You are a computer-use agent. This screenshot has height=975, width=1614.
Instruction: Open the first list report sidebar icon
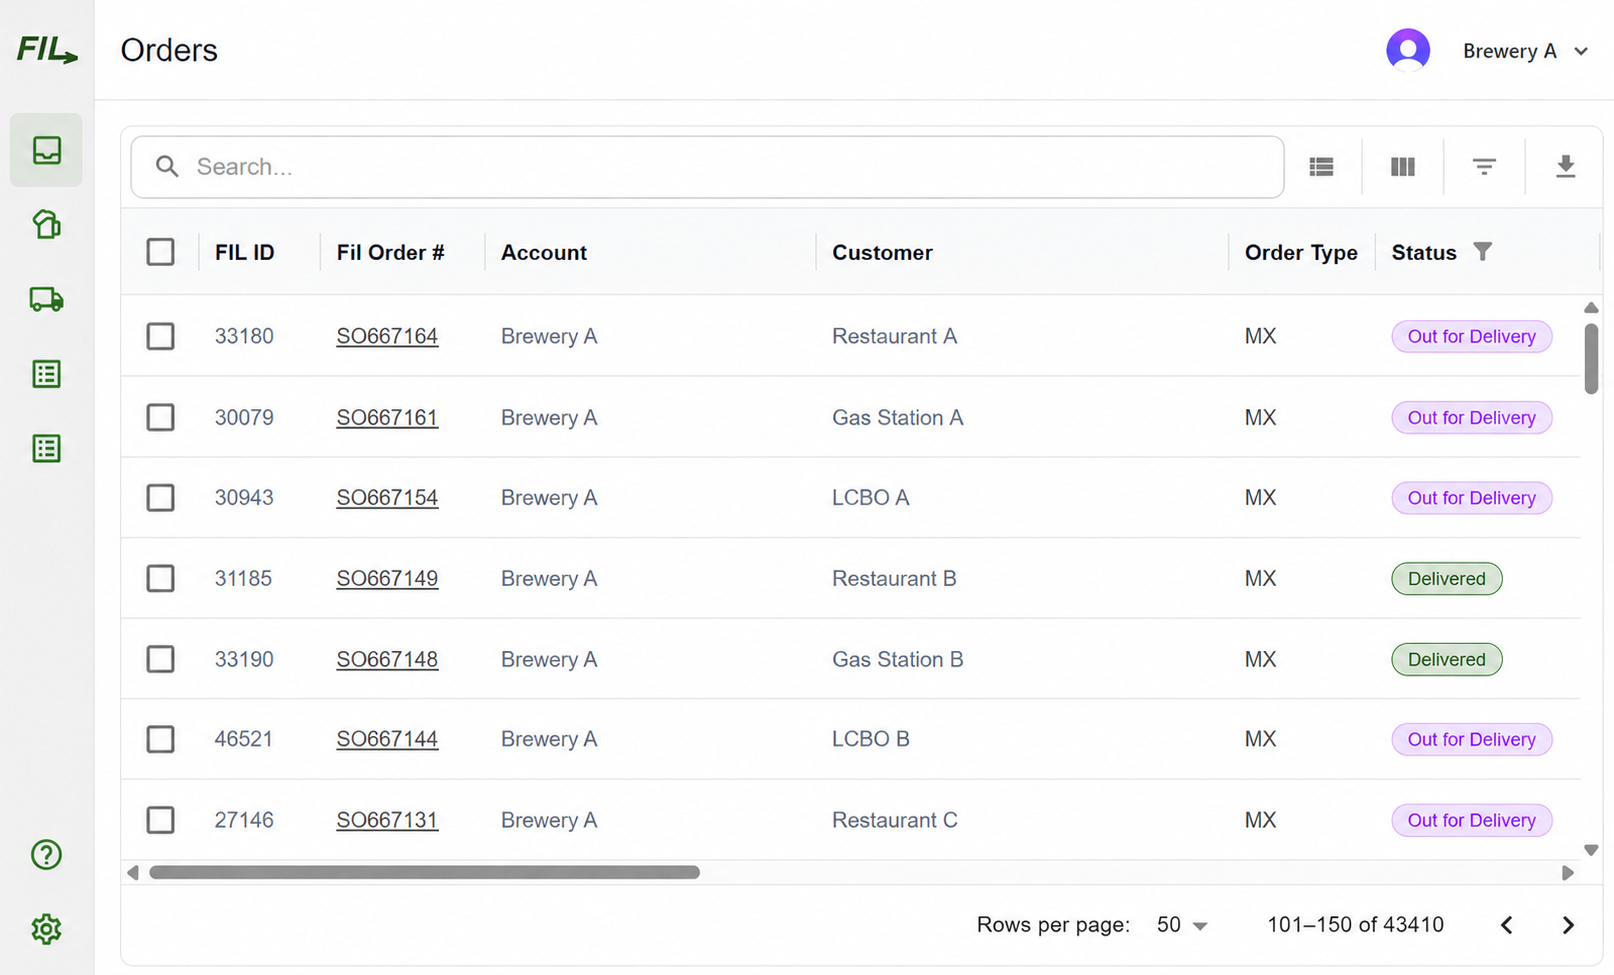coord(47,374)
